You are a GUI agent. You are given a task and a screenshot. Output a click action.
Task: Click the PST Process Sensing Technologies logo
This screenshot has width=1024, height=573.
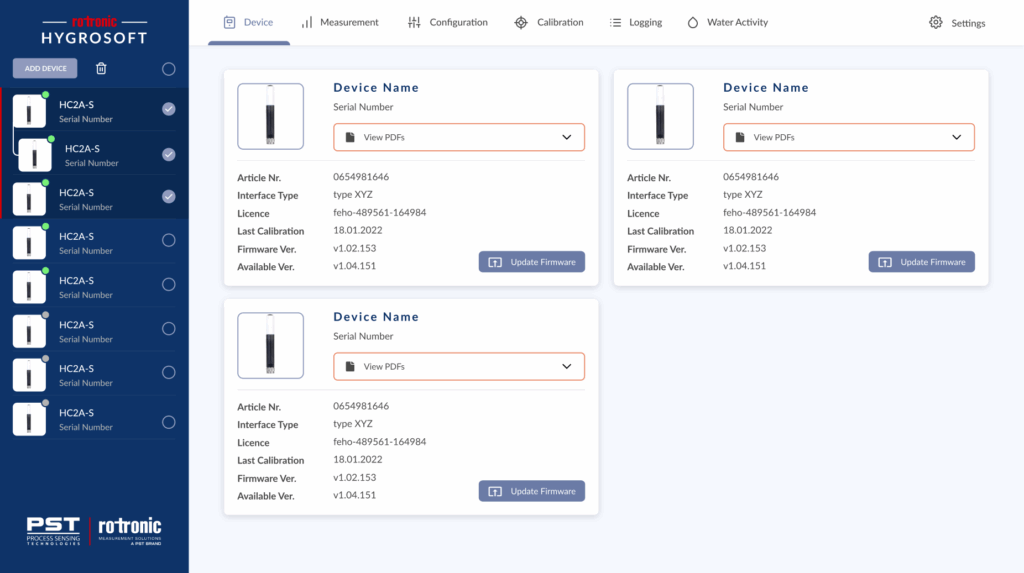pyautogui.click(x=53, y=531)
